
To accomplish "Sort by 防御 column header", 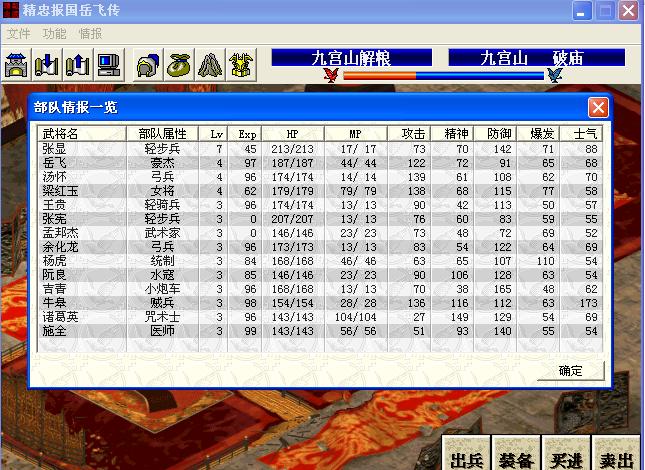I will coord(495,134).
